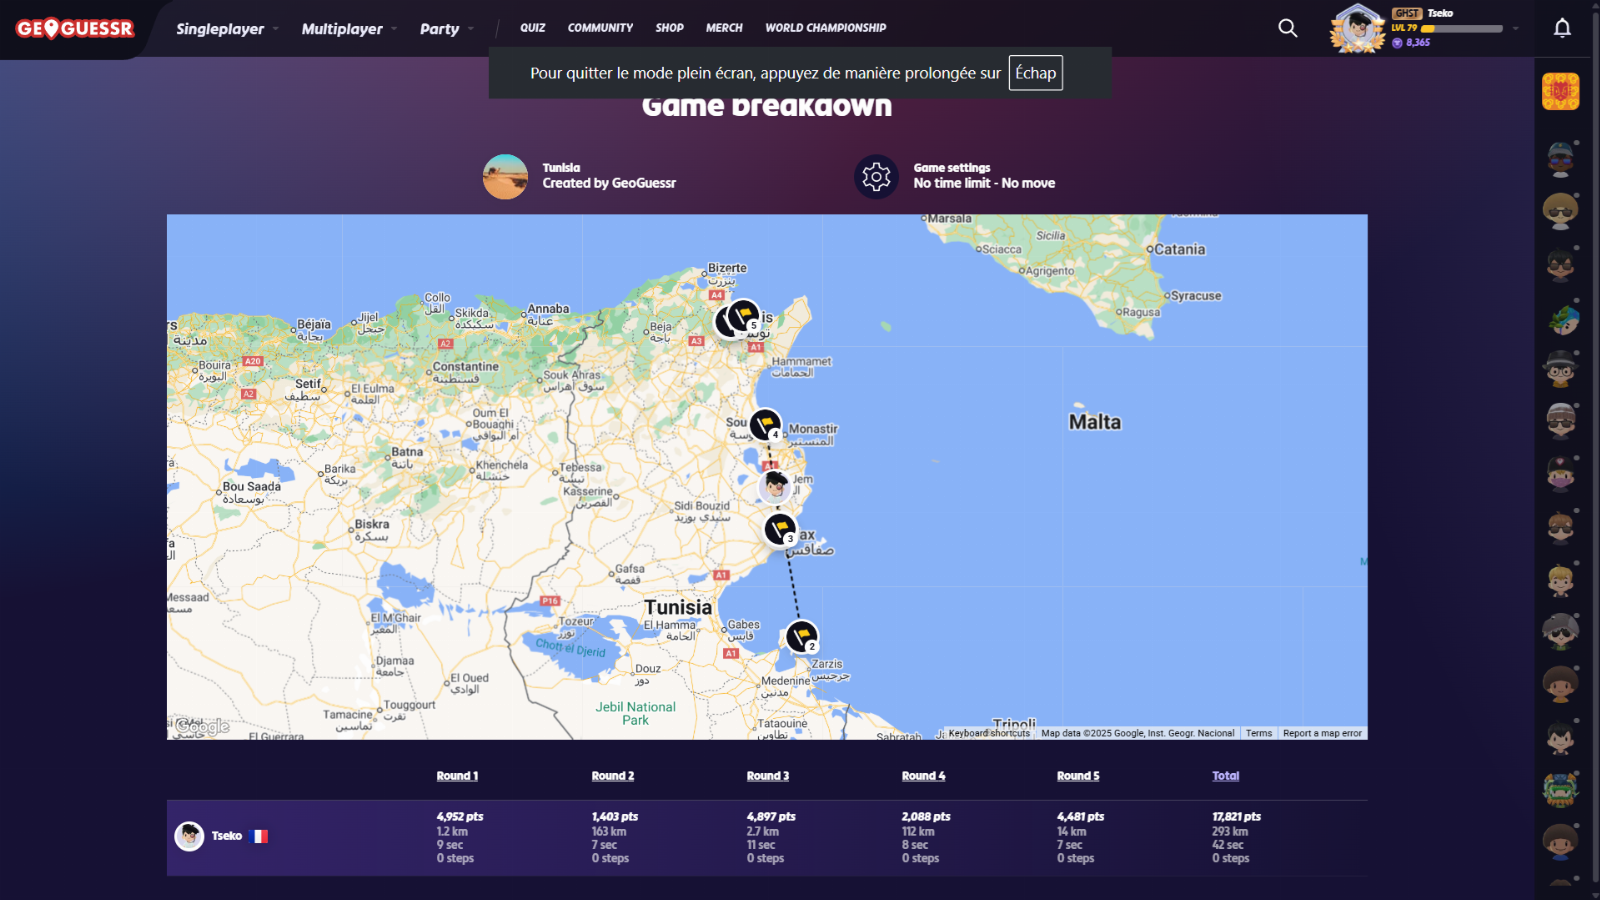Click the Total column link
This screenshot has height=900, width=1600.
coord(1225,776)
